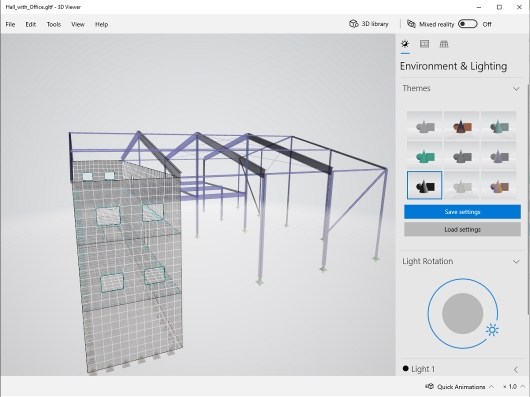Close the 3D Viewer window
The width and height of the screenshot is (530, 397).
(520, 7)
